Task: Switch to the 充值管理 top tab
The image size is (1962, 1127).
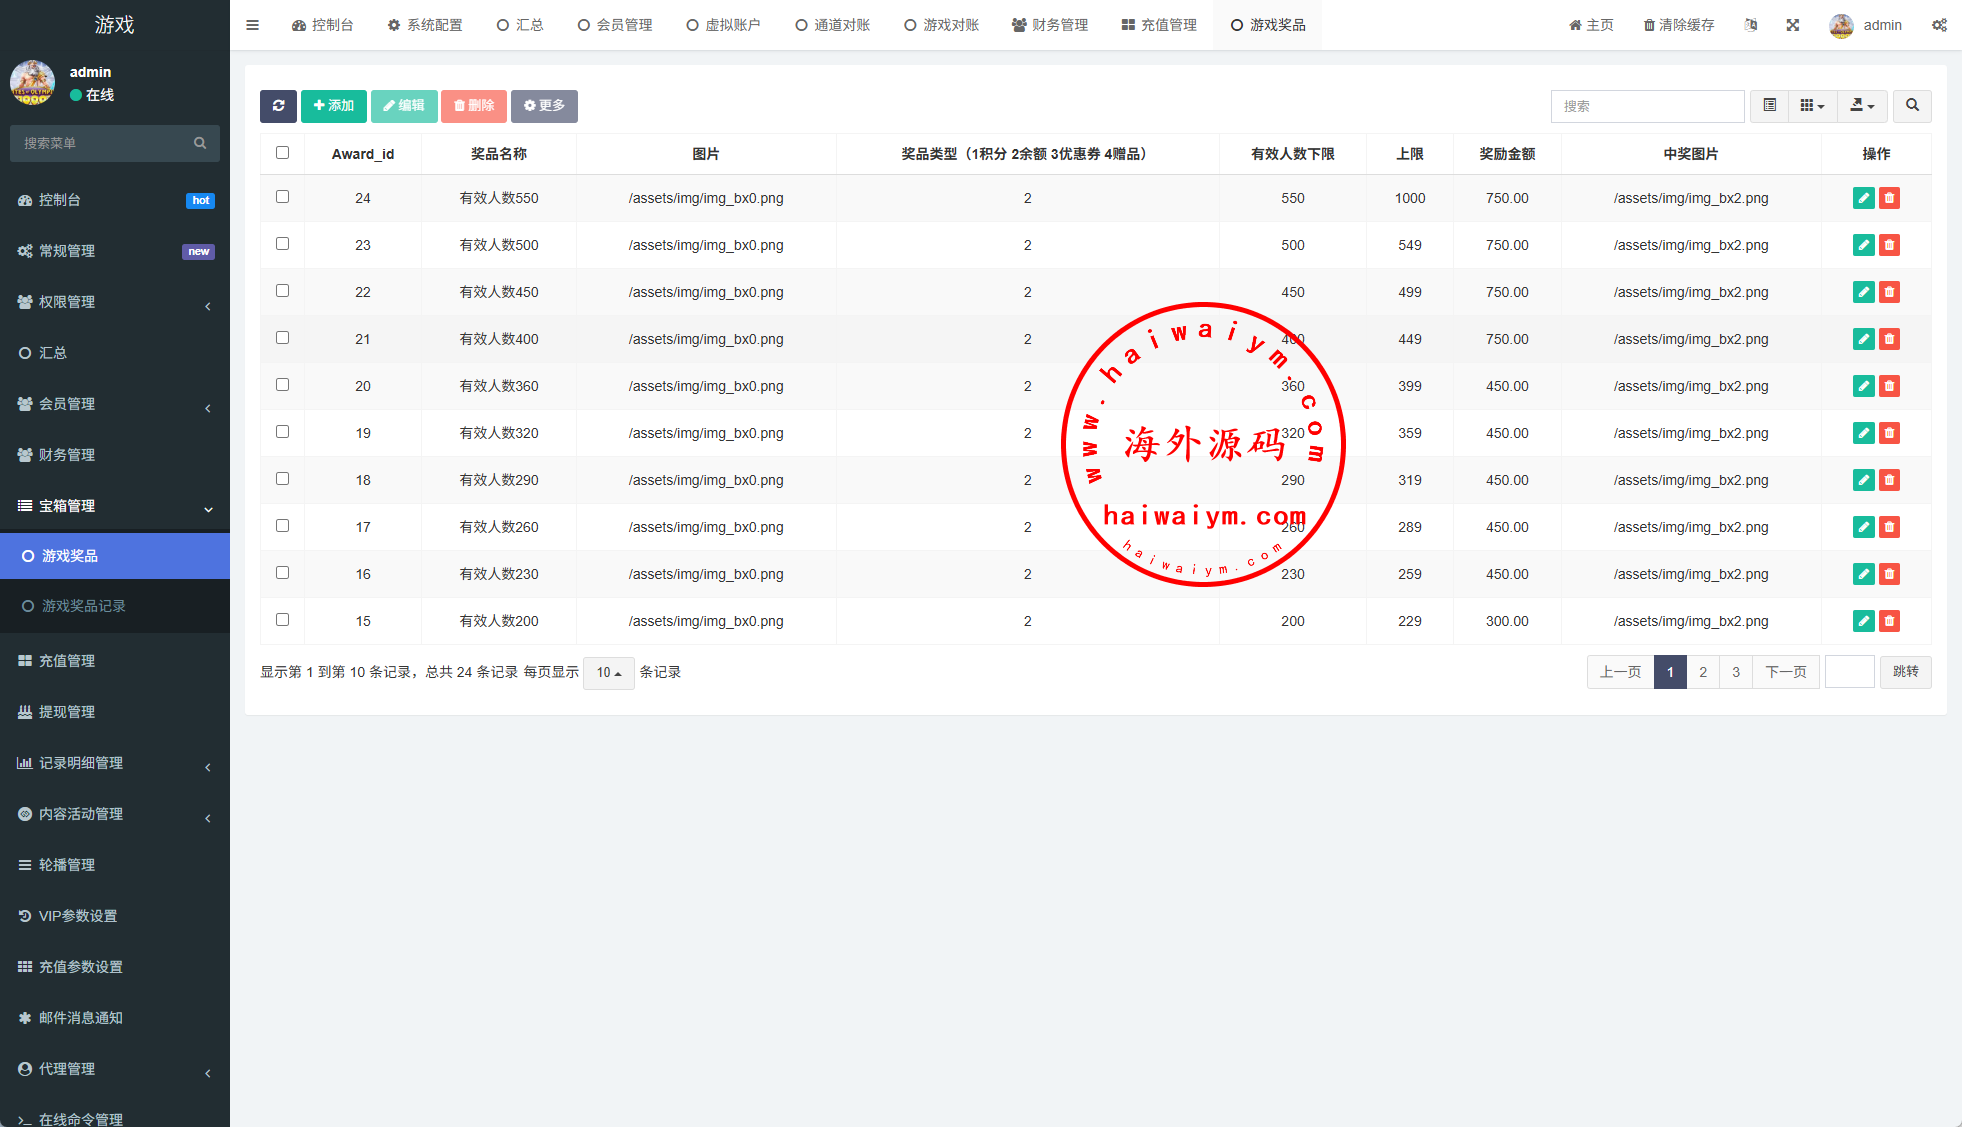Action: coord(1159,25)
